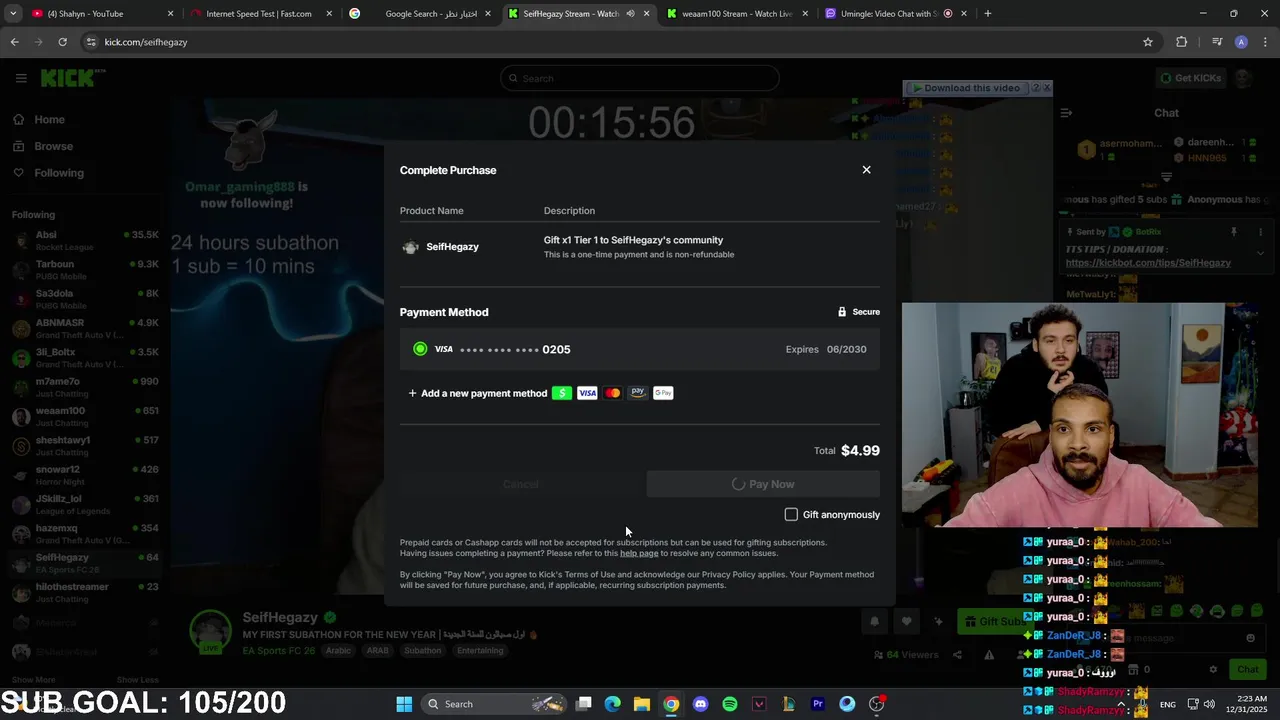The image size is (1280, 720).
Task: Open Premiere Pro from the taskbar
Action: click(818, 704)
